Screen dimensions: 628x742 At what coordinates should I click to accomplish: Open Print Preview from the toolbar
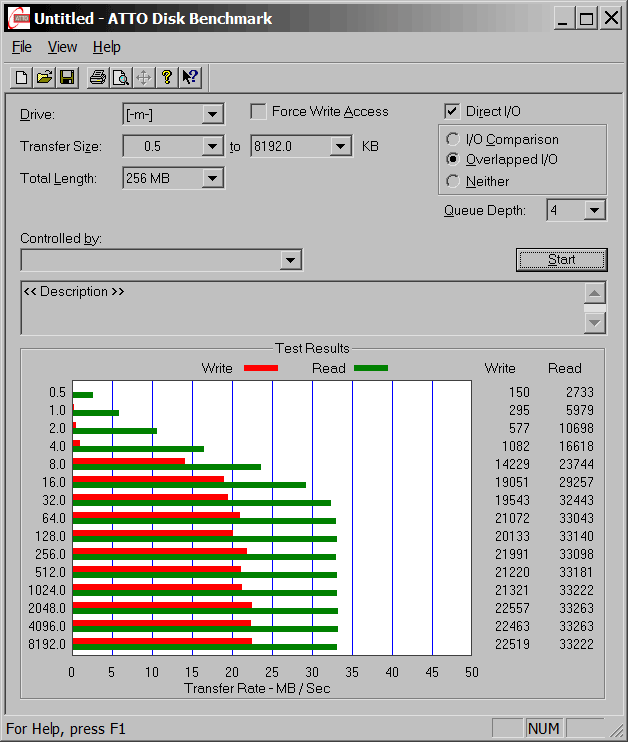[120, 77]
